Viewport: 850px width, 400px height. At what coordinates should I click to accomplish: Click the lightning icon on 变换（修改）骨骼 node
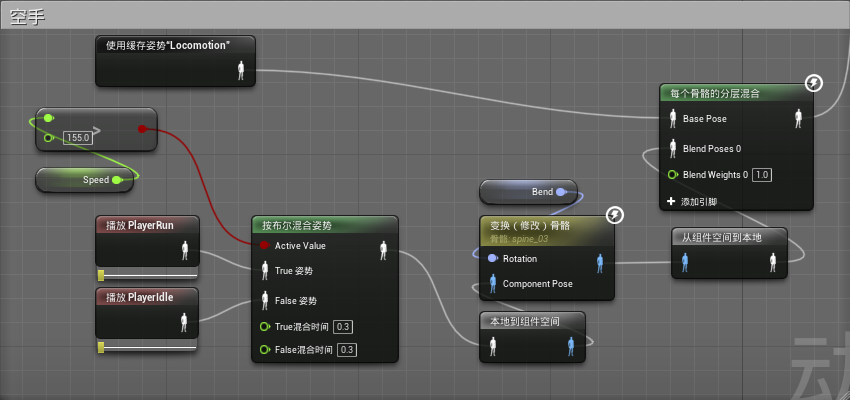click(x=616, y=215)
